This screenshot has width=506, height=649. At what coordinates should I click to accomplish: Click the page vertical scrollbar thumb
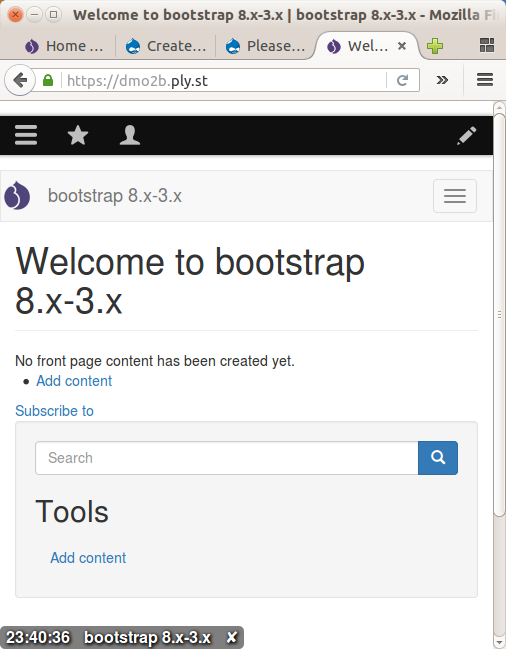tap(499, 315)
